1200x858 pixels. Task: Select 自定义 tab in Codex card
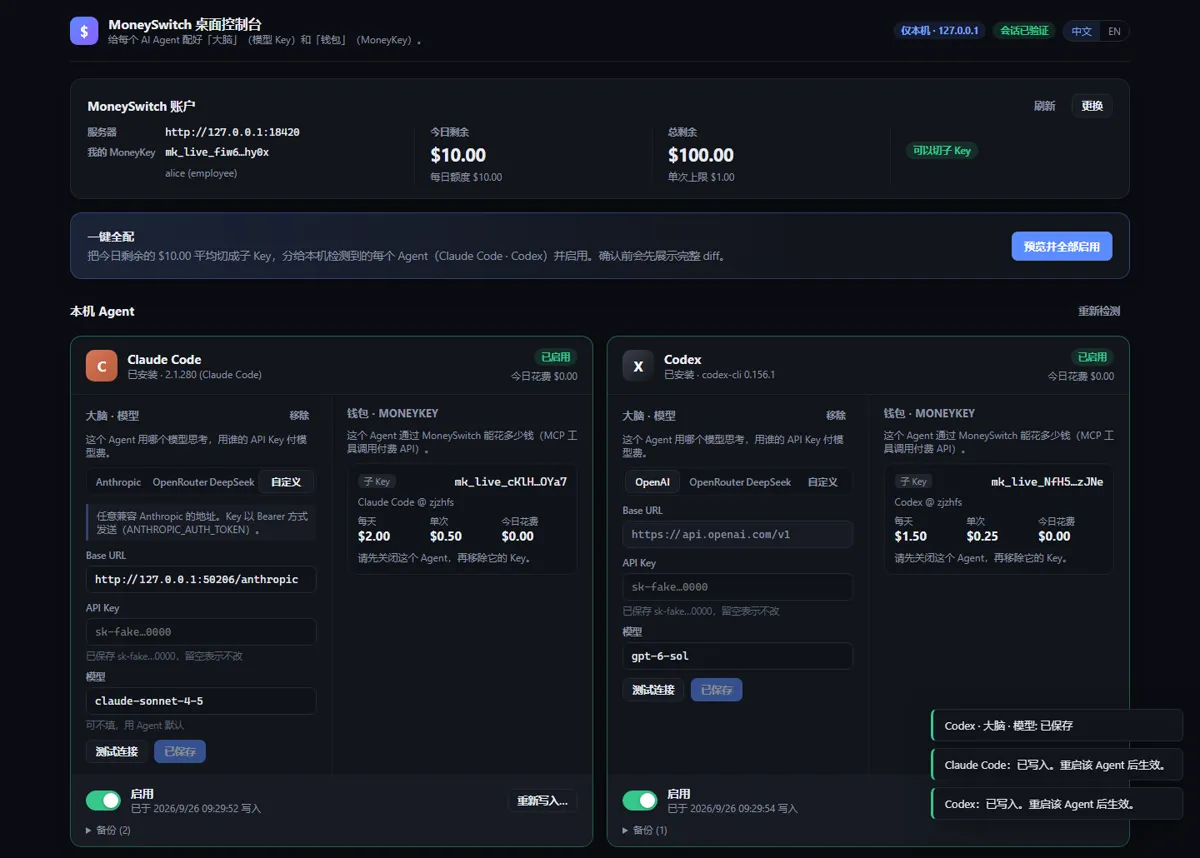823,482
